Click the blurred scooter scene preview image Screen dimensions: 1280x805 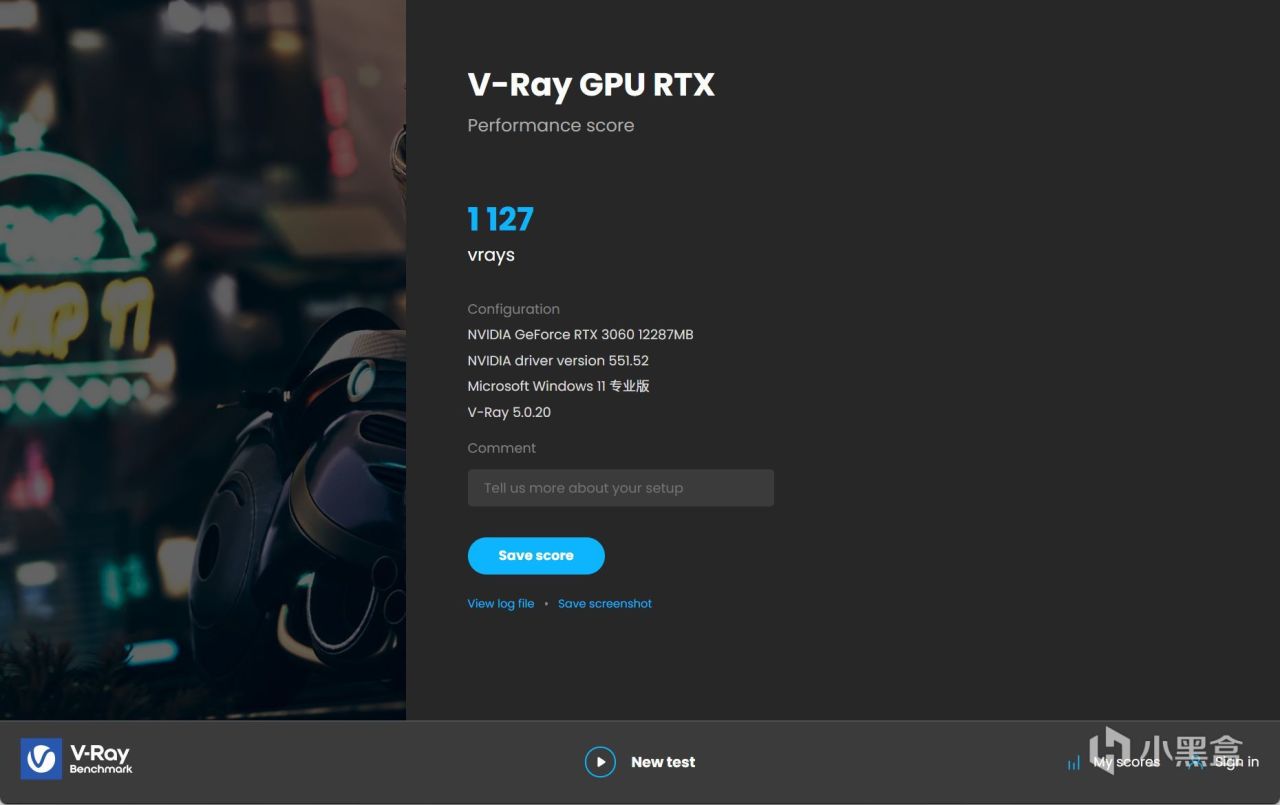click(203, 360)
